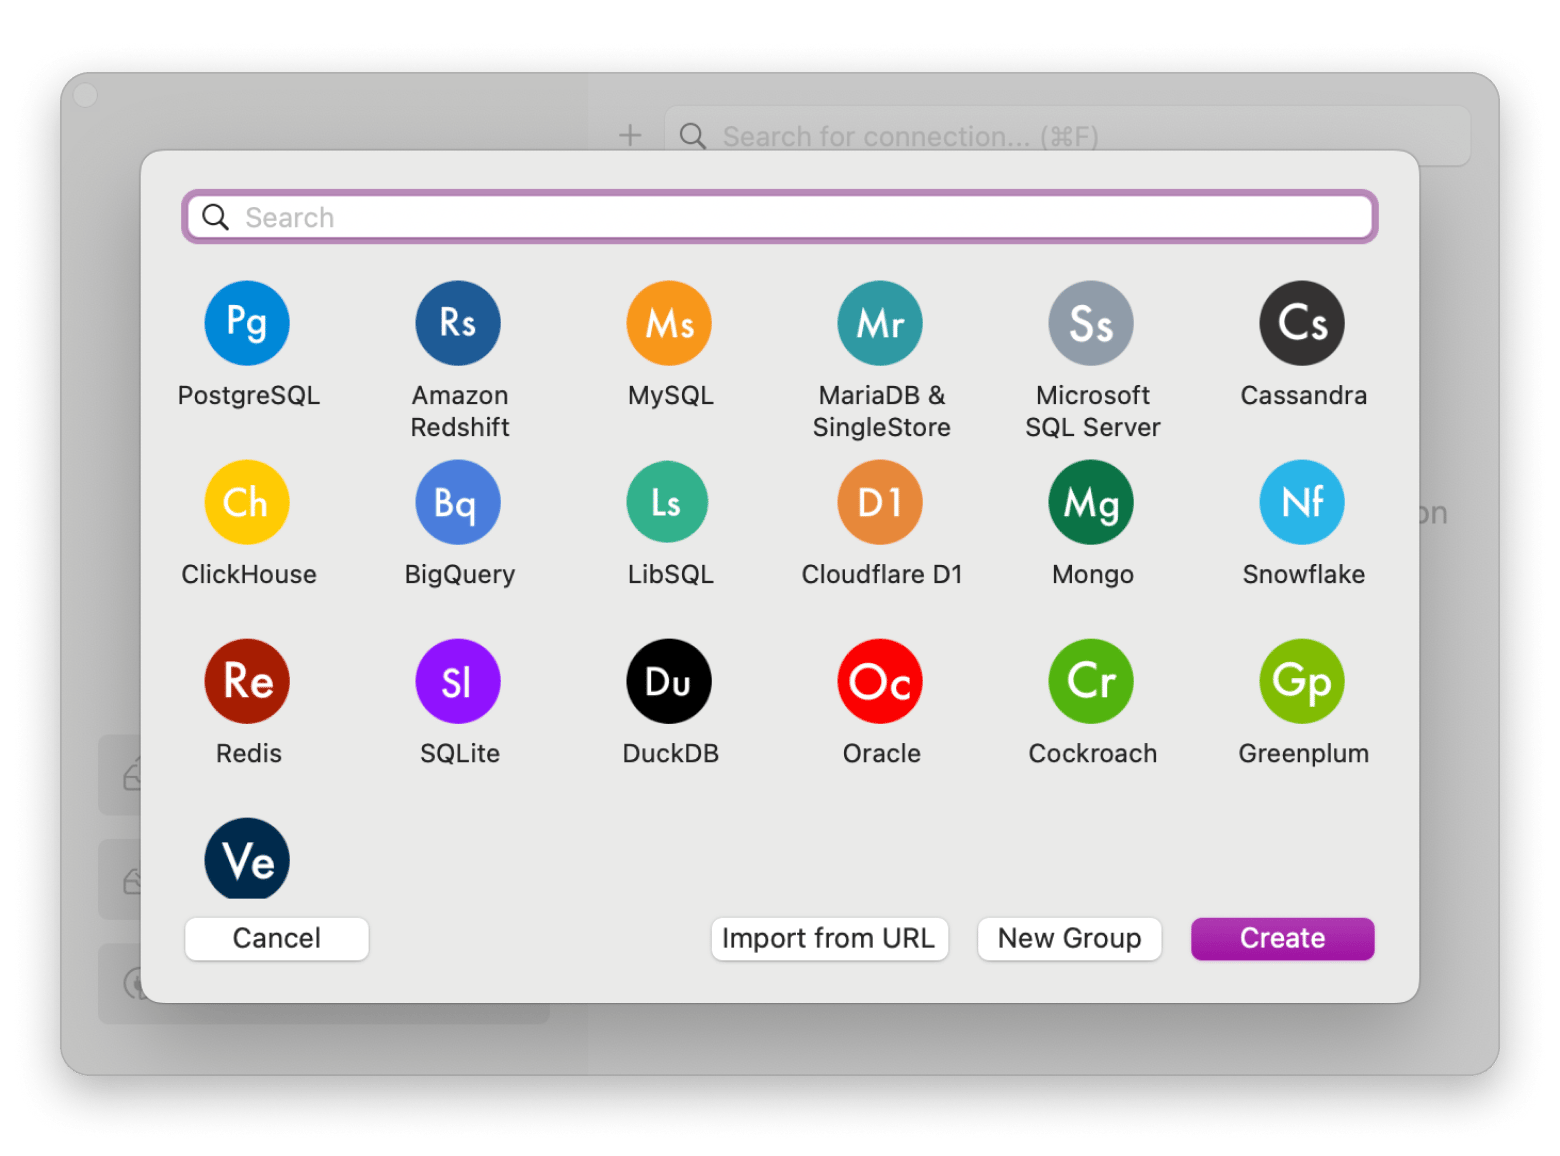Select the Amazon Redshift database icon

[x=457, y=322]
